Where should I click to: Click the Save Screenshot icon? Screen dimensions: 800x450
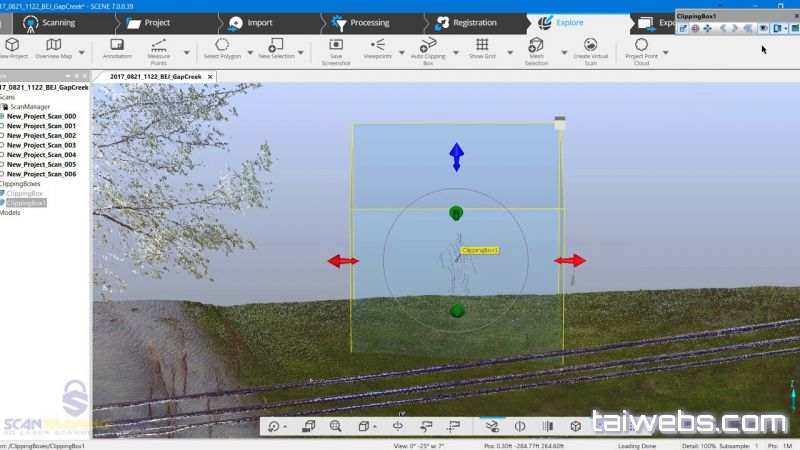pyautogui.click(x=336, y=45)
